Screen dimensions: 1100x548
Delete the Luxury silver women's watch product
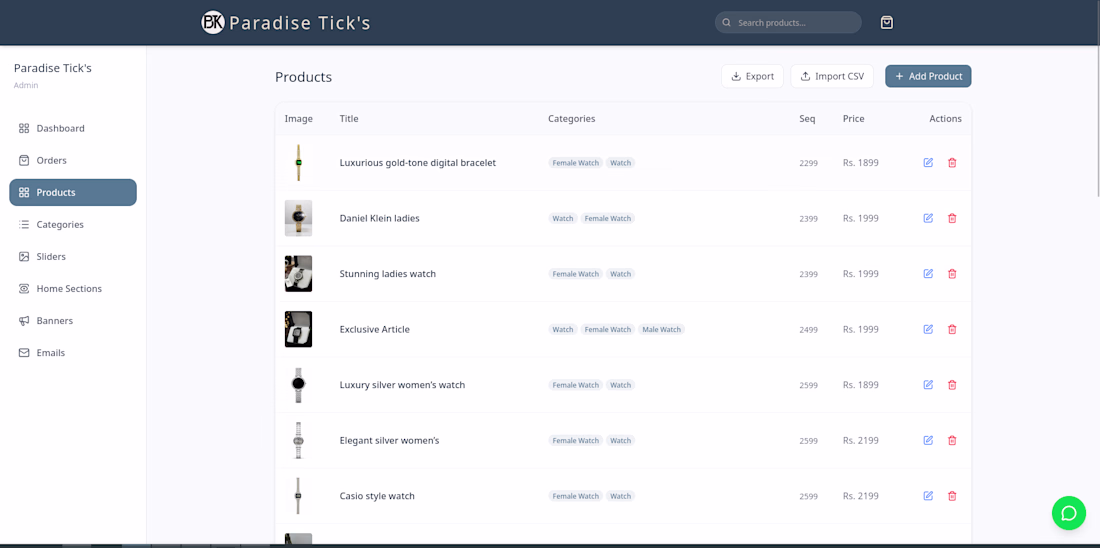tap(952, 385)
